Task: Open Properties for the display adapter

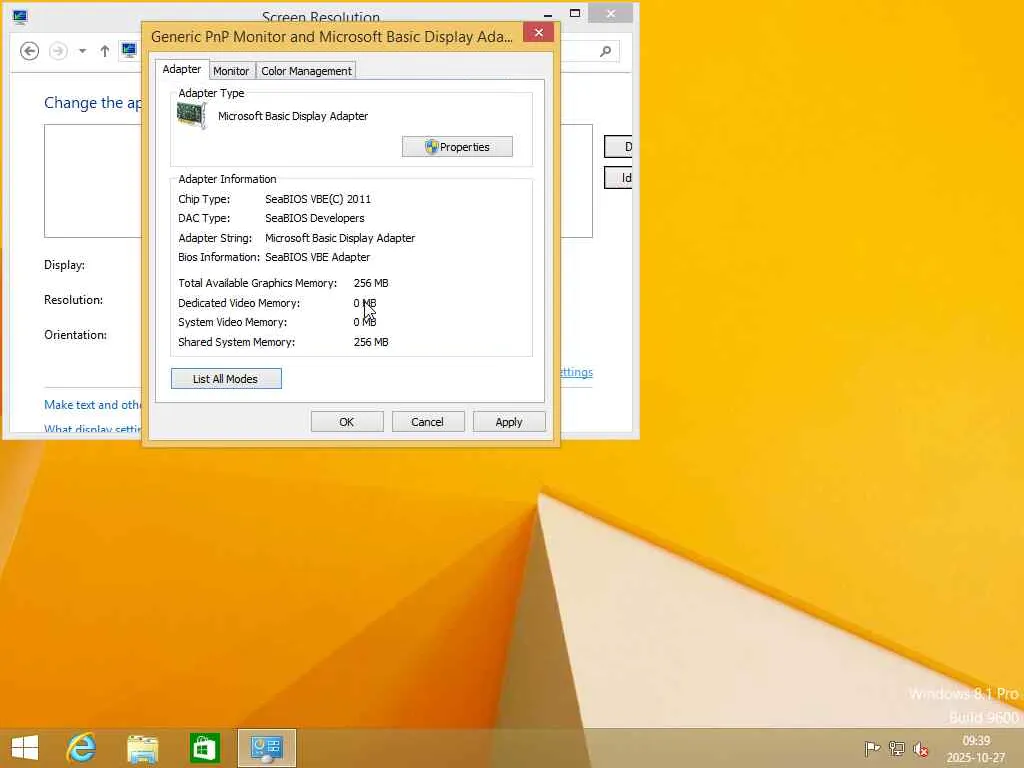Action: (x=457, y=147)
